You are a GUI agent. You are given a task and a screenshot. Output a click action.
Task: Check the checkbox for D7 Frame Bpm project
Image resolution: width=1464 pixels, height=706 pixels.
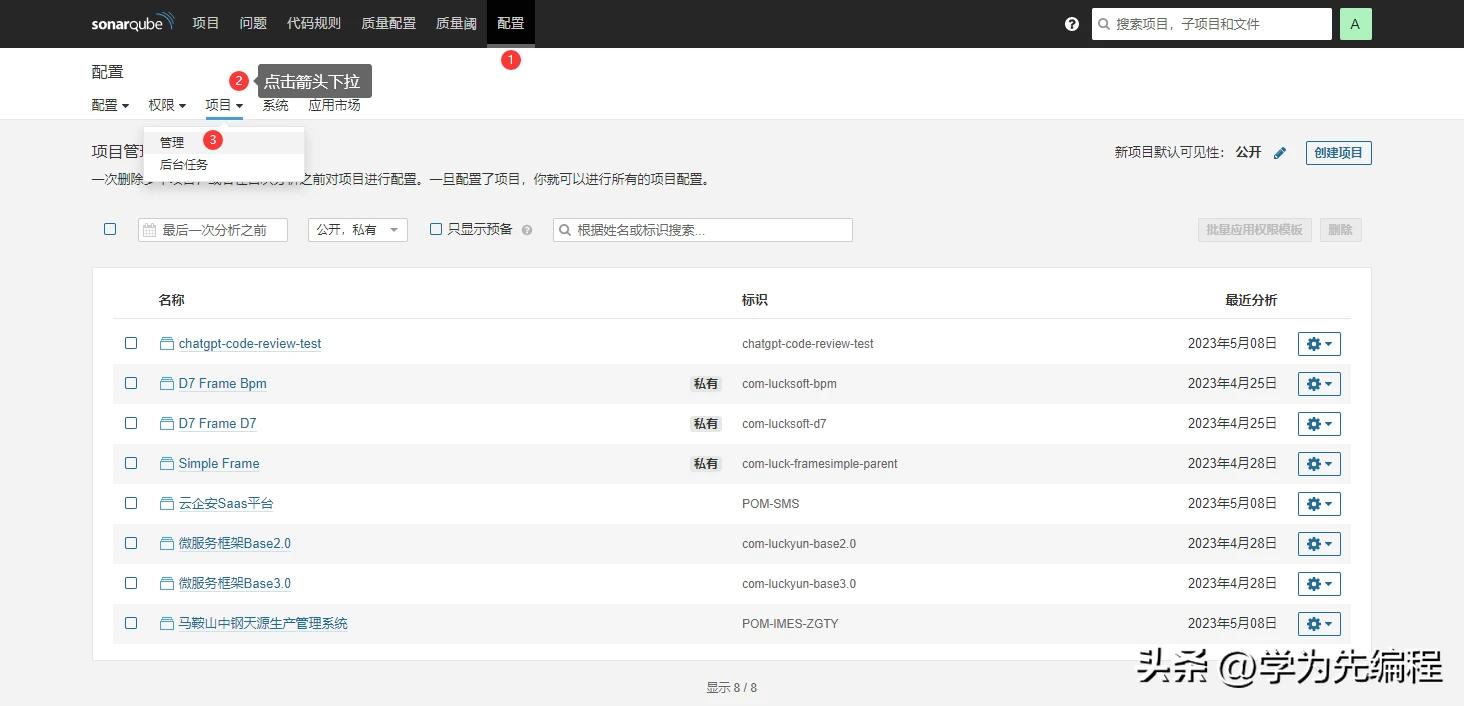131,383
